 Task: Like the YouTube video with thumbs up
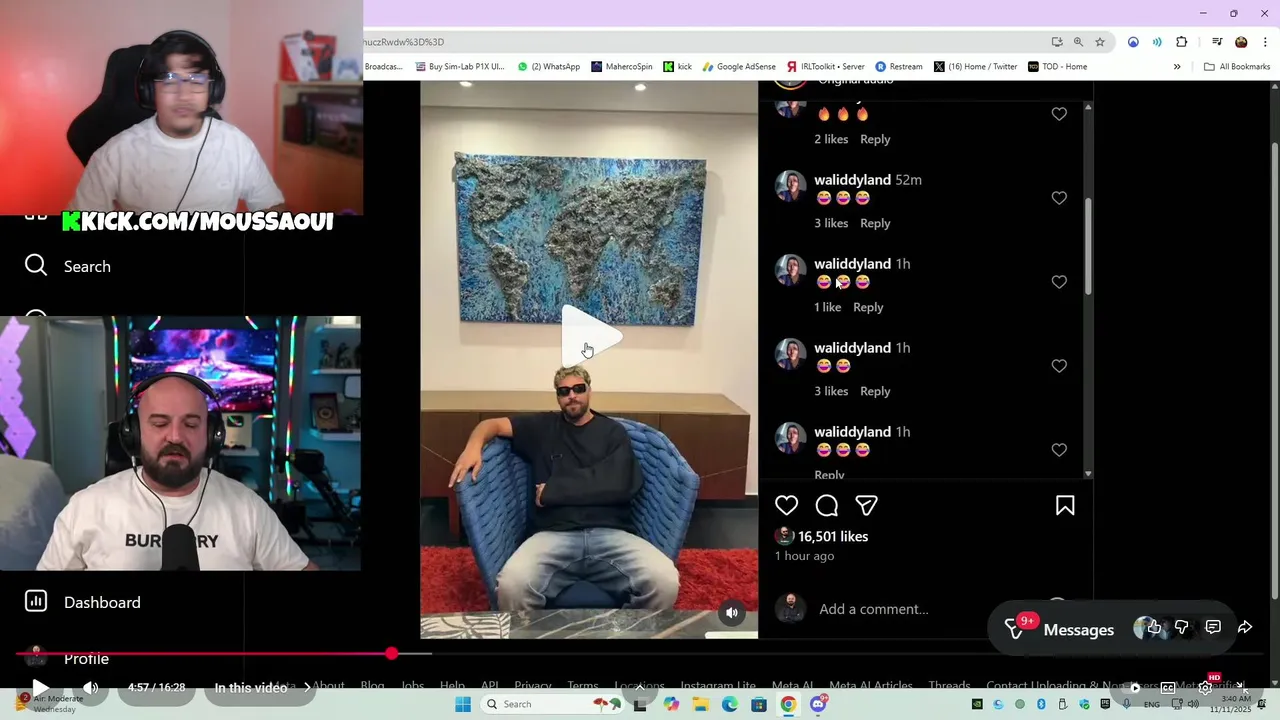click(x=1154, y=628)
